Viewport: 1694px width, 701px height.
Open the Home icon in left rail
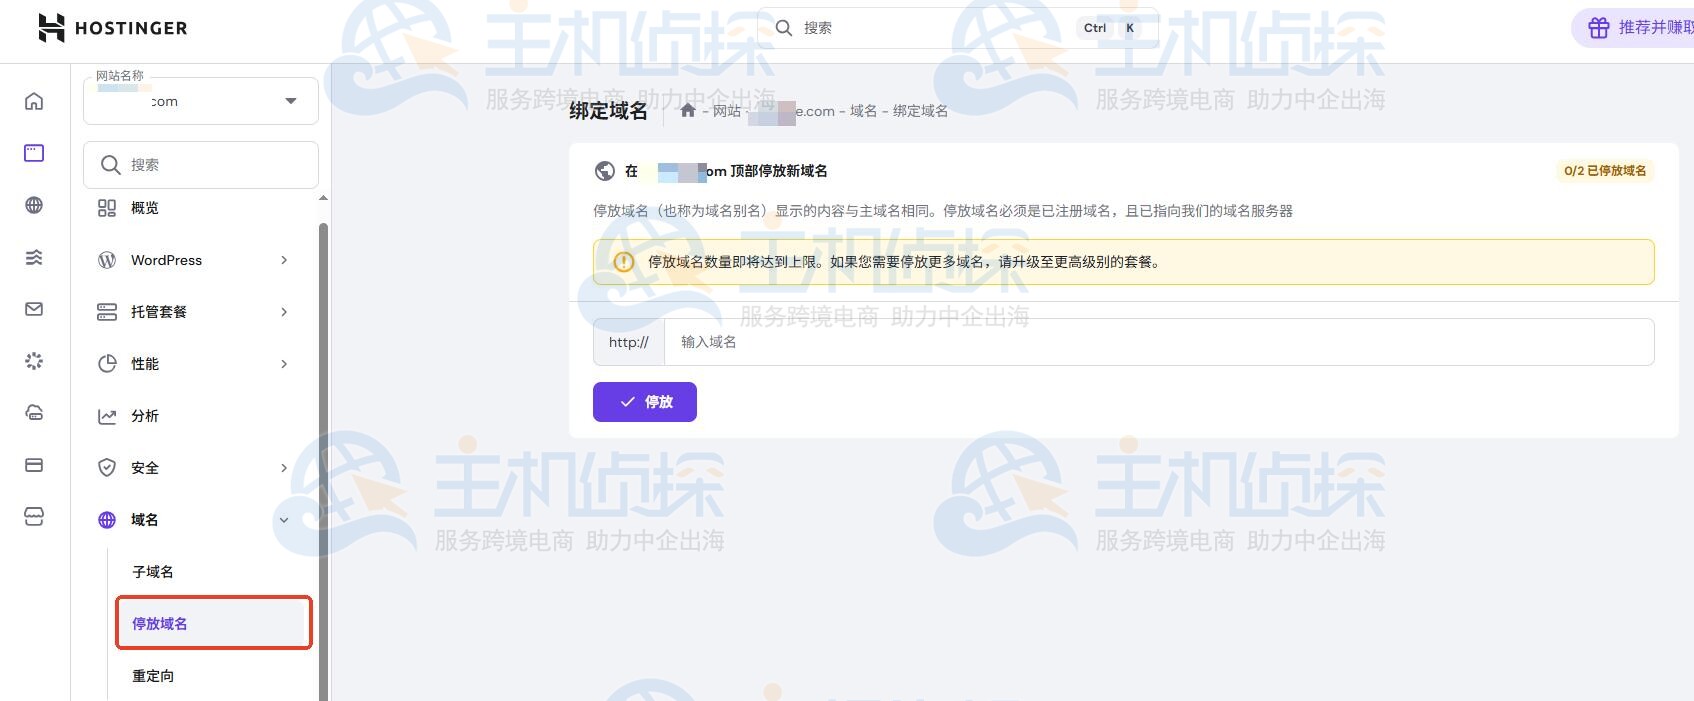[34, 101]
